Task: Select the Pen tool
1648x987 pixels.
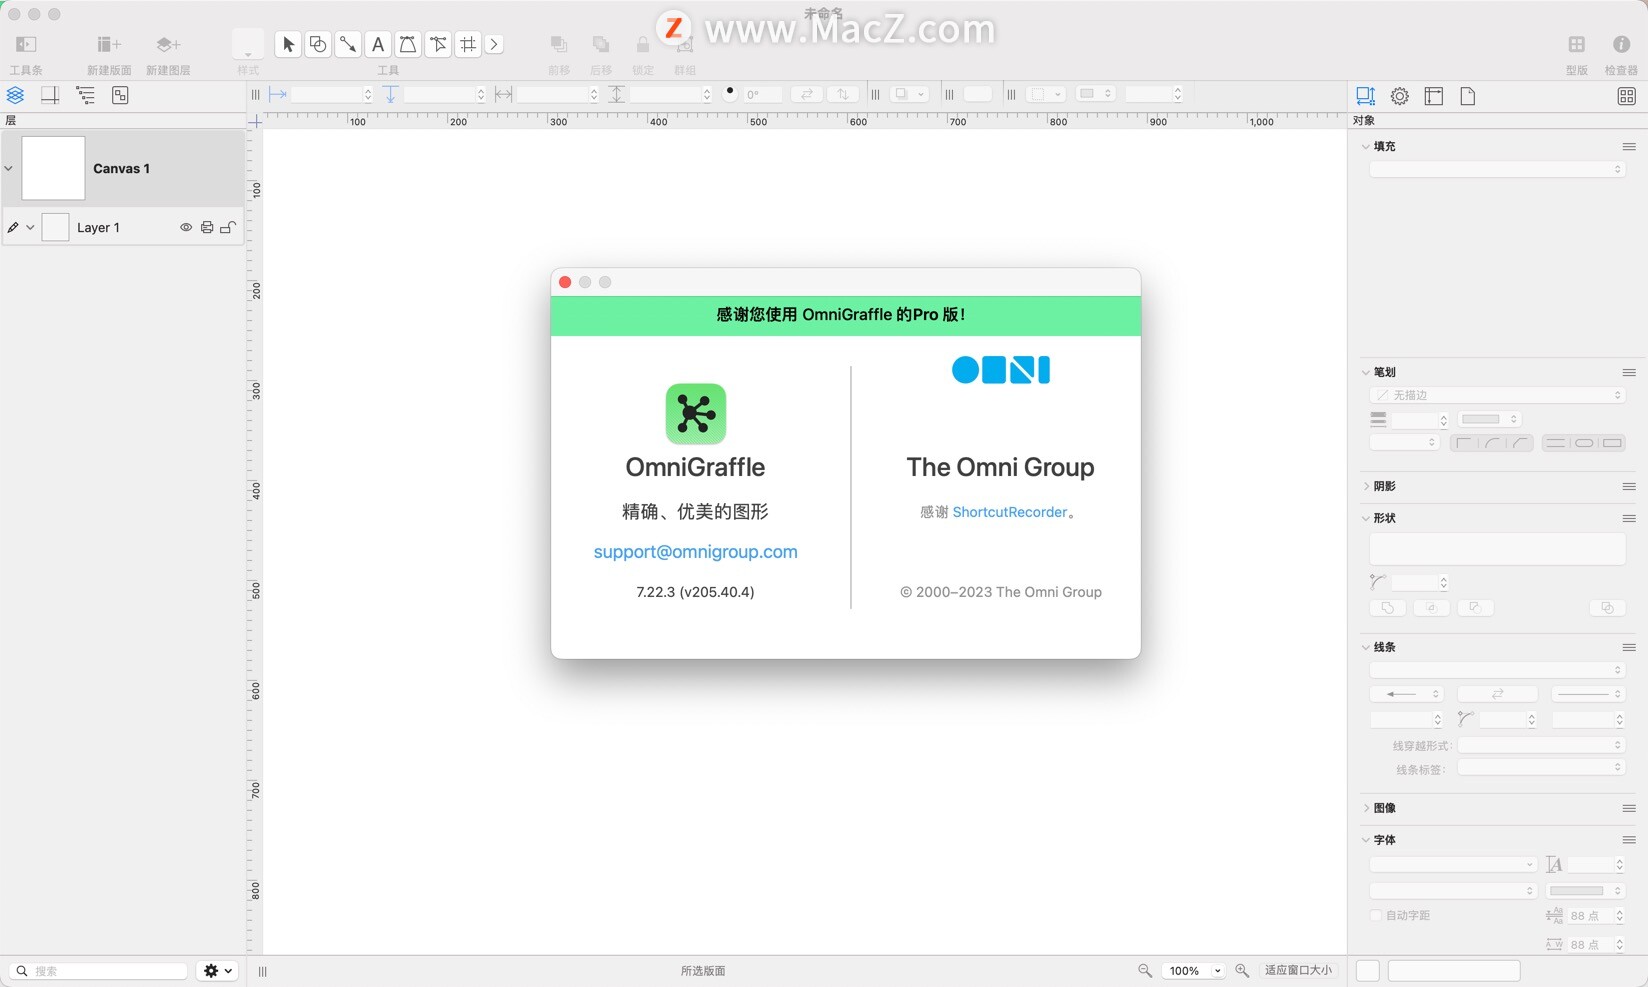Action: (408, 44)
